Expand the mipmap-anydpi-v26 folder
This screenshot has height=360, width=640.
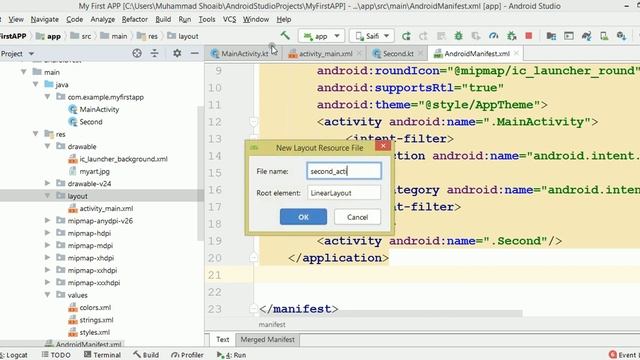pyautogui.click(x=47, y=220)
